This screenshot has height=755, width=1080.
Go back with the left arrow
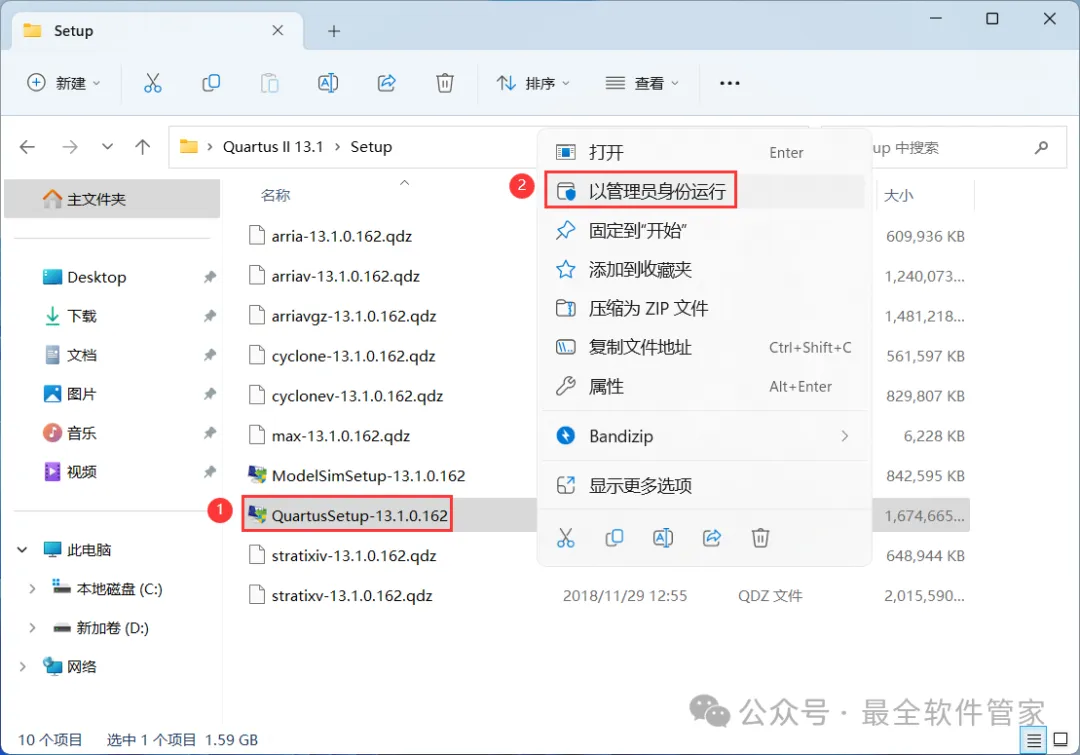point(28,147)
